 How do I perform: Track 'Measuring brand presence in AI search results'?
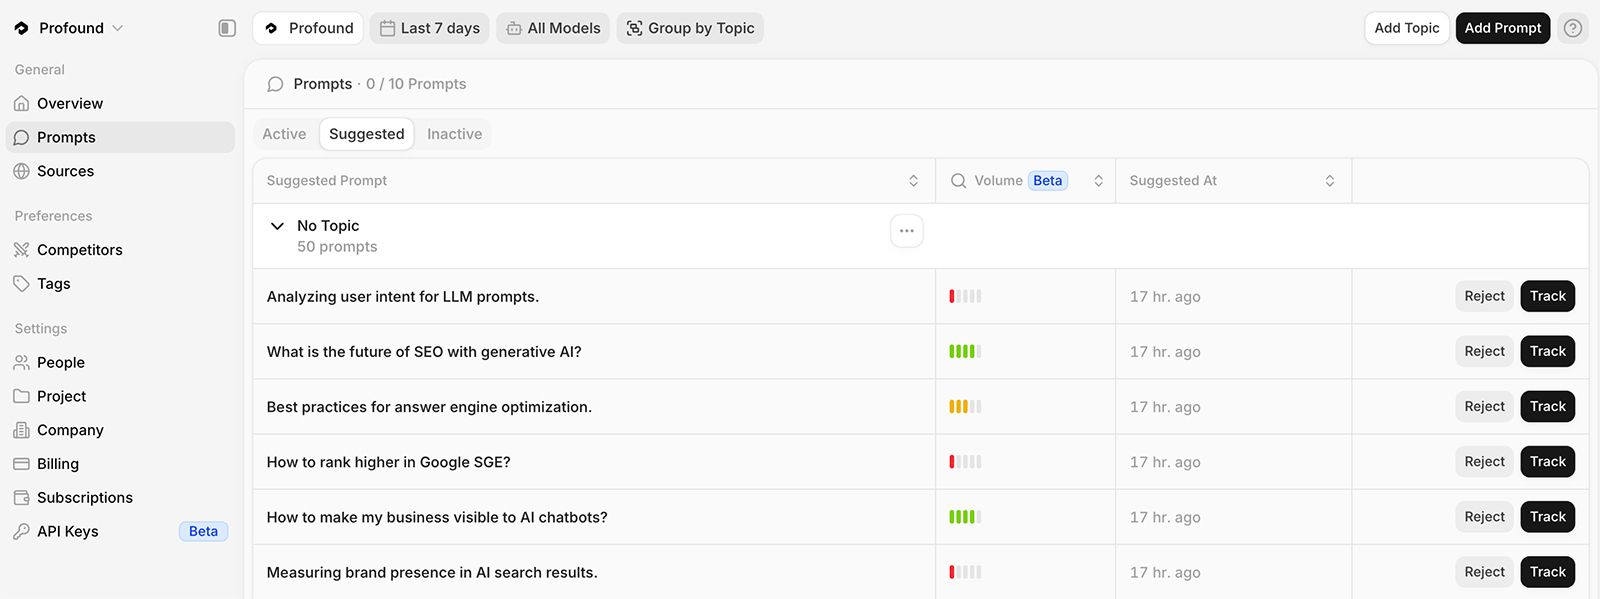1547,572
